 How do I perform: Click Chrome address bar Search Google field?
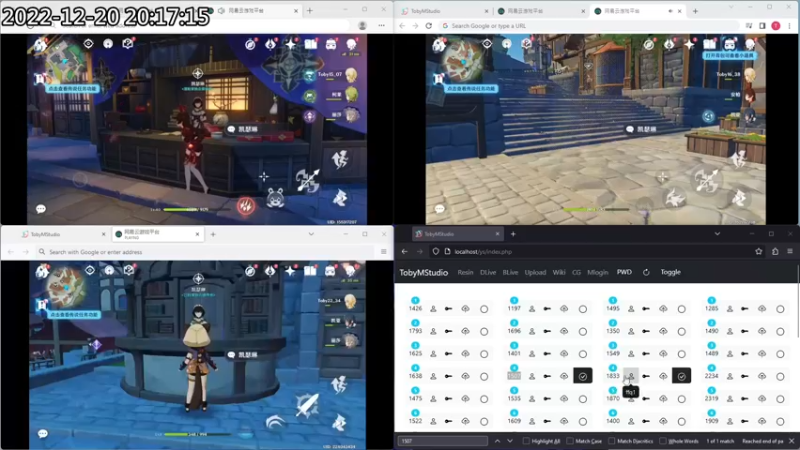589,26
